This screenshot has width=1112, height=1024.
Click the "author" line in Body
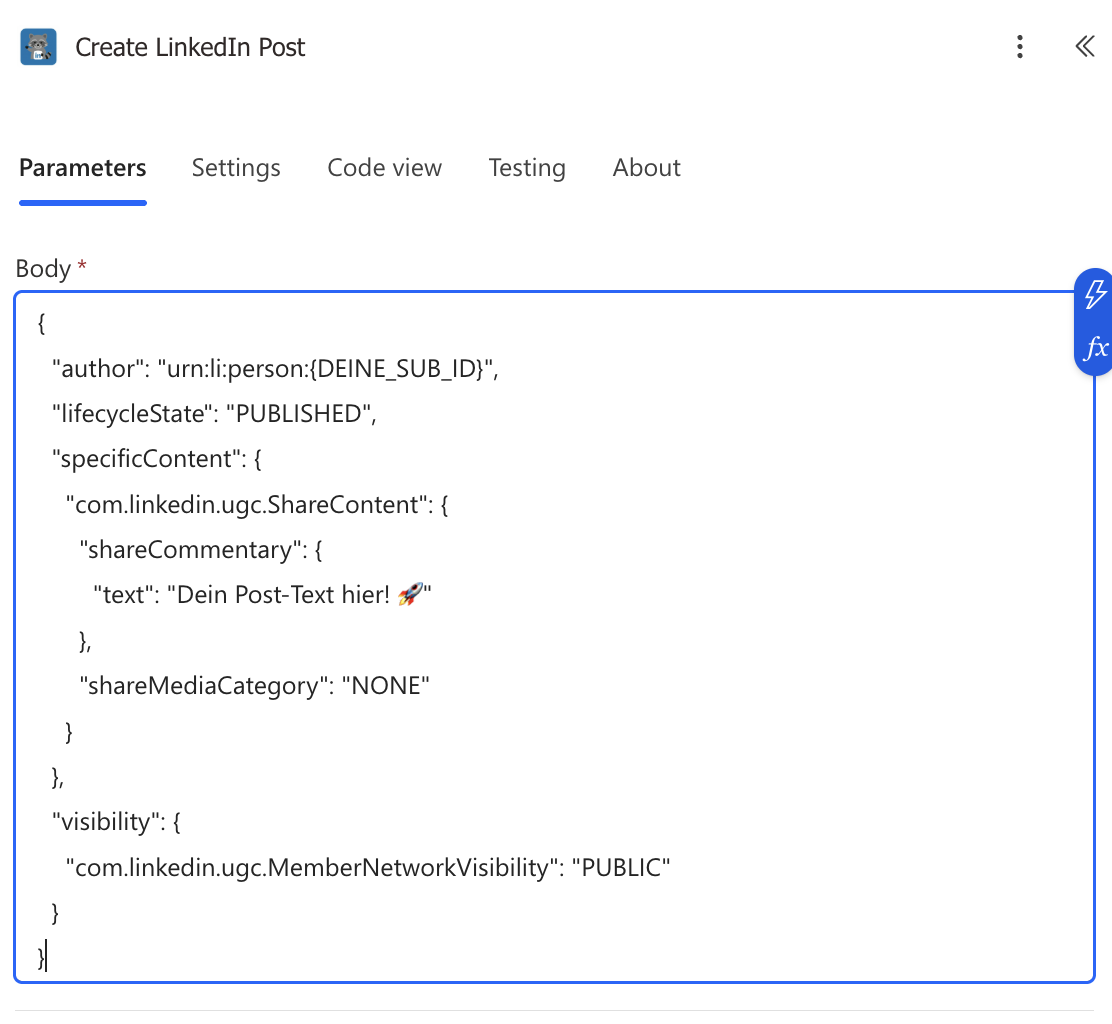click(275, 369)
